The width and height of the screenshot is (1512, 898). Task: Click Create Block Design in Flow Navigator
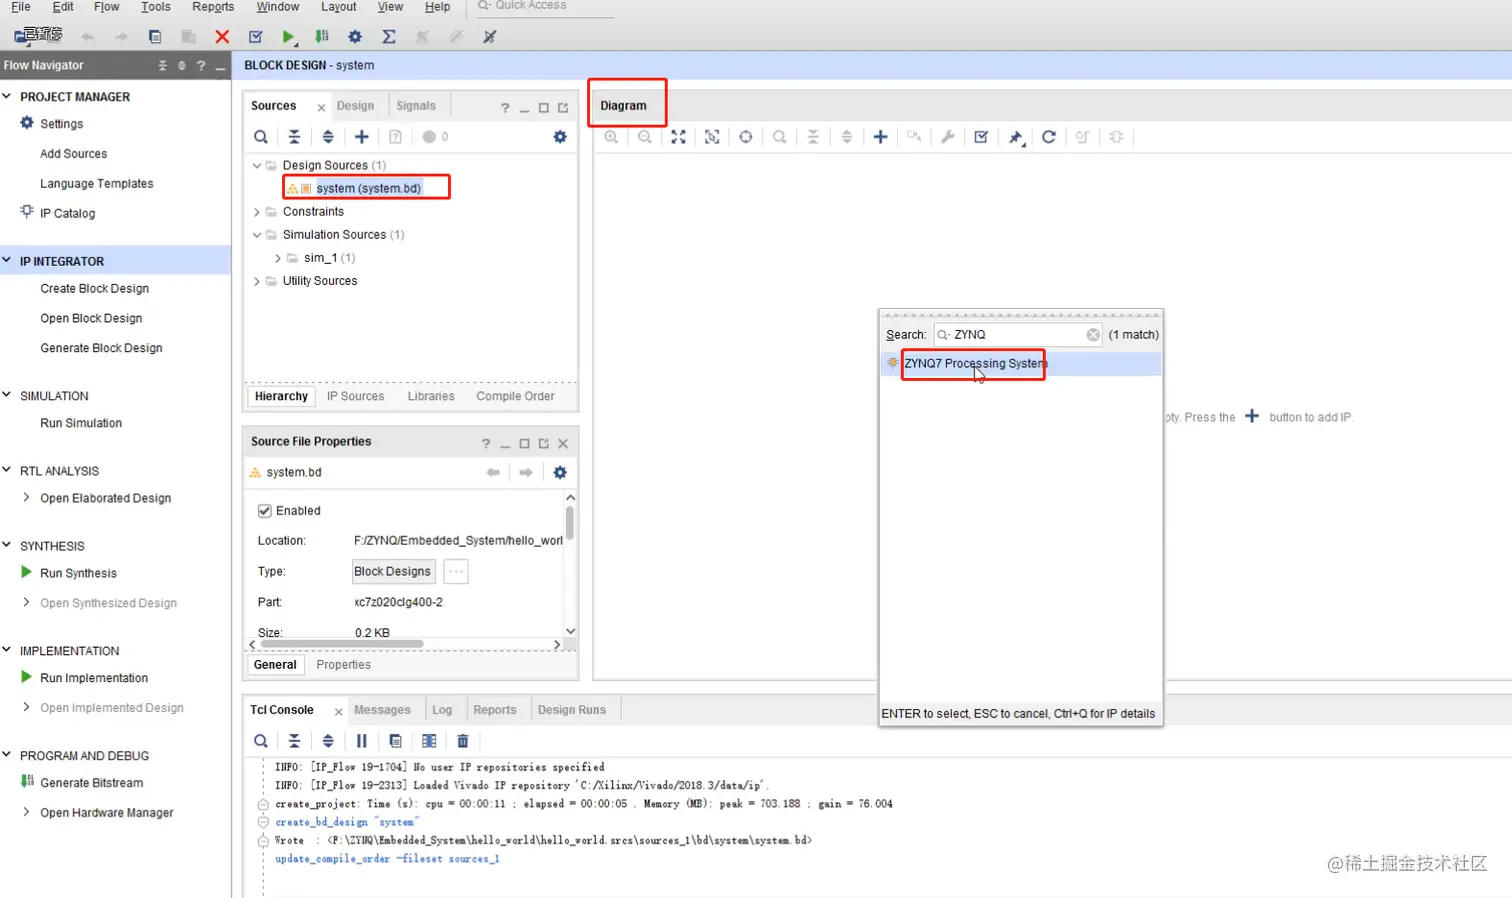pyautogui.click(x=94, y=289)
